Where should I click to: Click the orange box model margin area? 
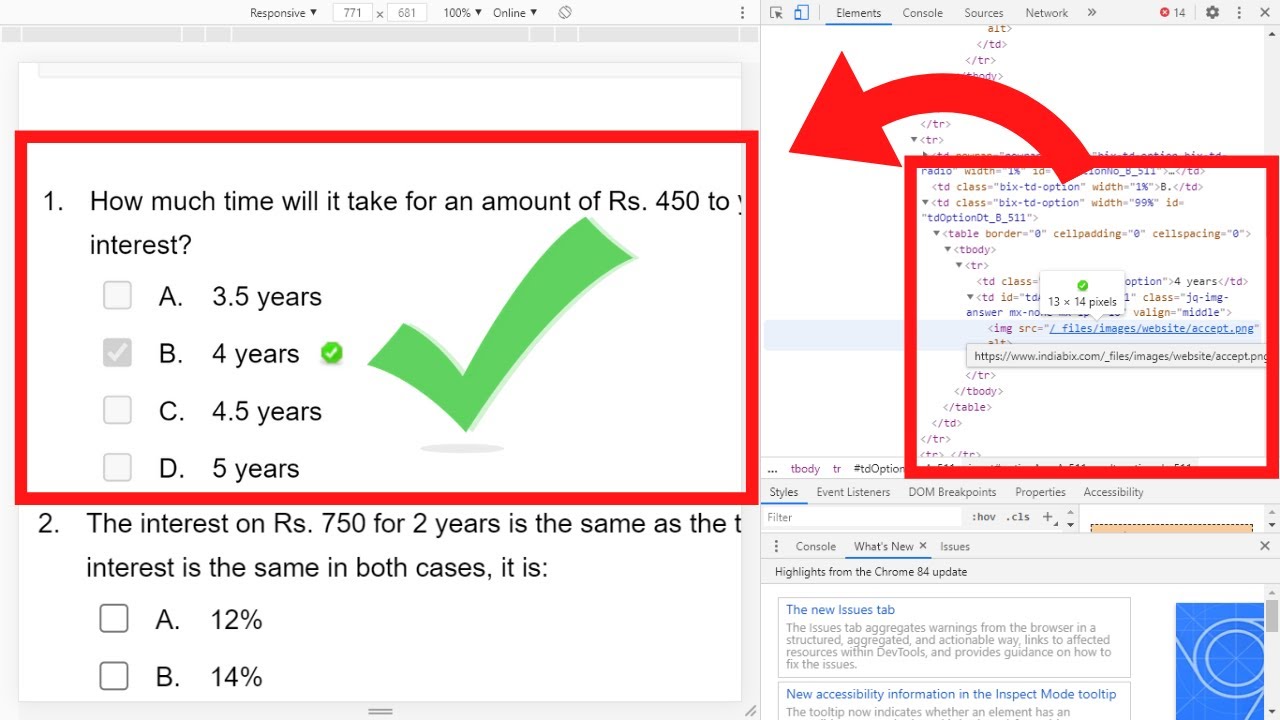(x=1171, y=526)
